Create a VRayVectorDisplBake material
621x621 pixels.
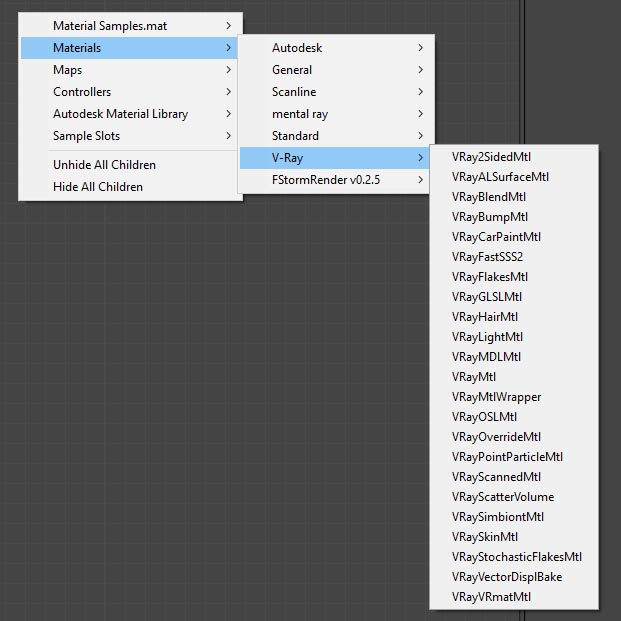514,577
